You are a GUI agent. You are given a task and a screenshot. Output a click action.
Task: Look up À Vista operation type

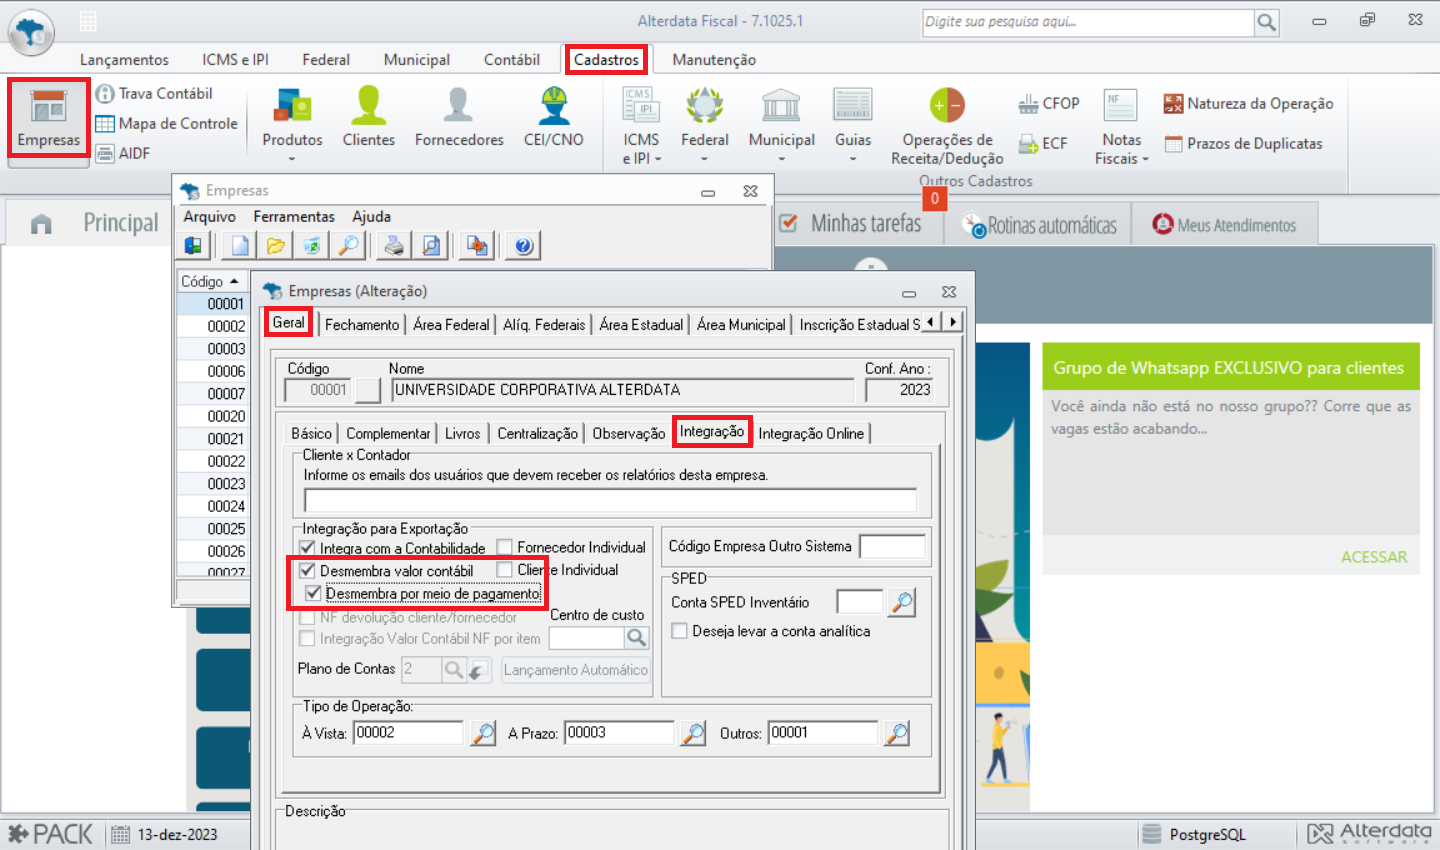tap(483, 733)
